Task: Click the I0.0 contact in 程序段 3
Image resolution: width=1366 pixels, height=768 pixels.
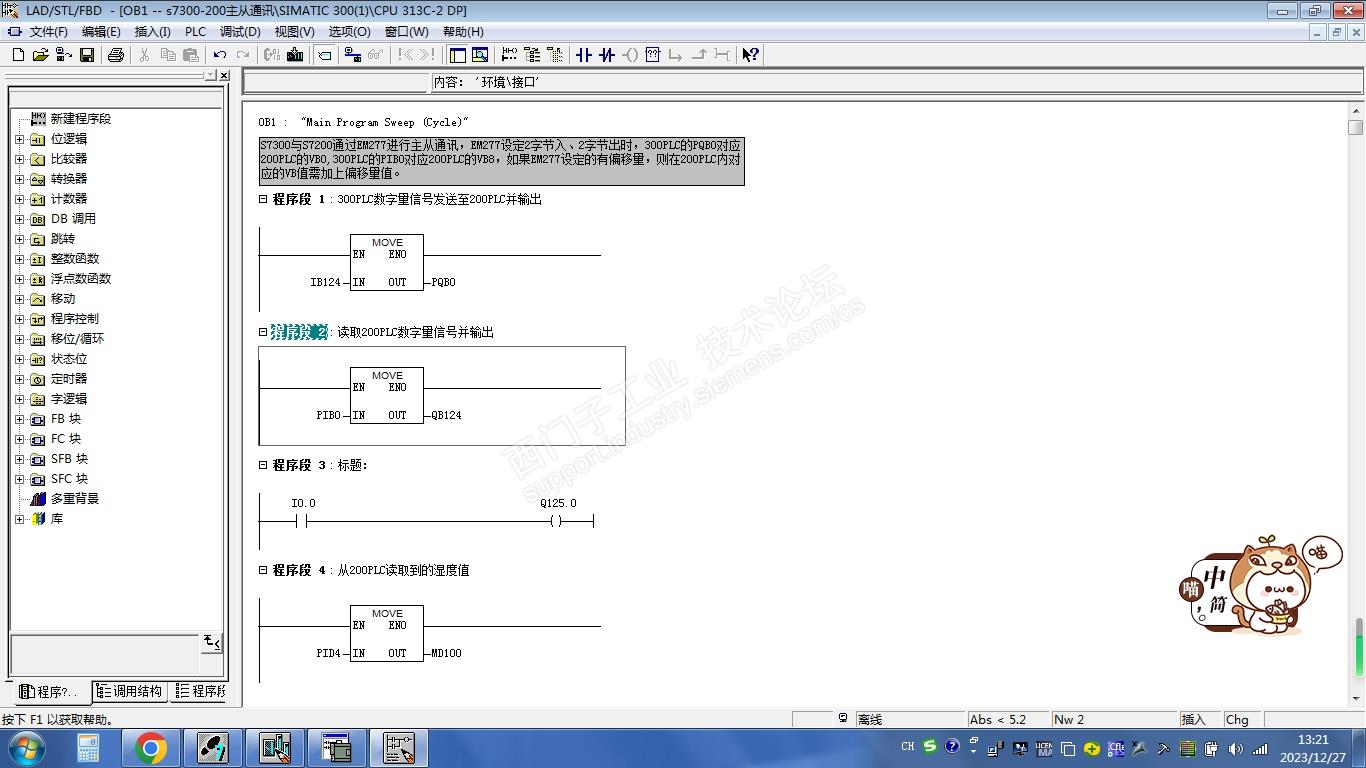Action: tap(302, 521)
